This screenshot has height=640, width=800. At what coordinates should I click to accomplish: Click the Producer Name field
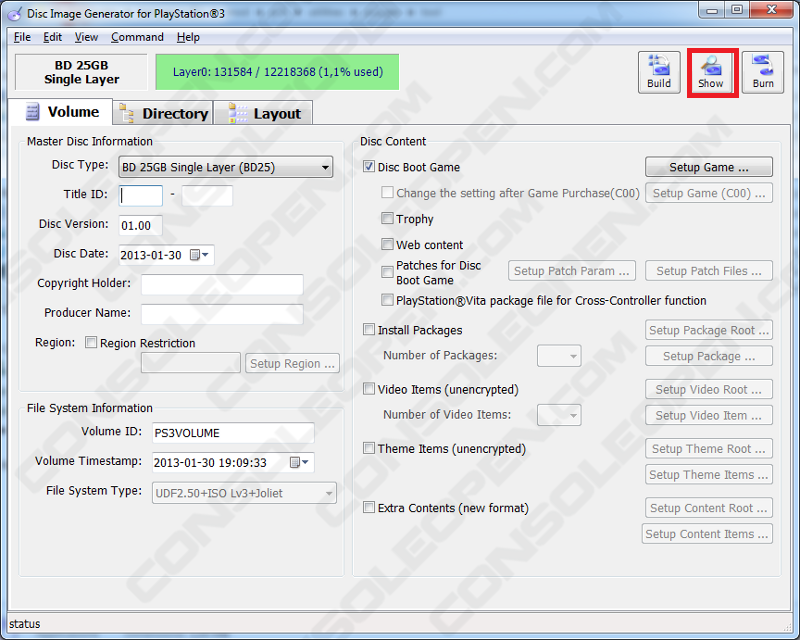[x=222, y=314]
